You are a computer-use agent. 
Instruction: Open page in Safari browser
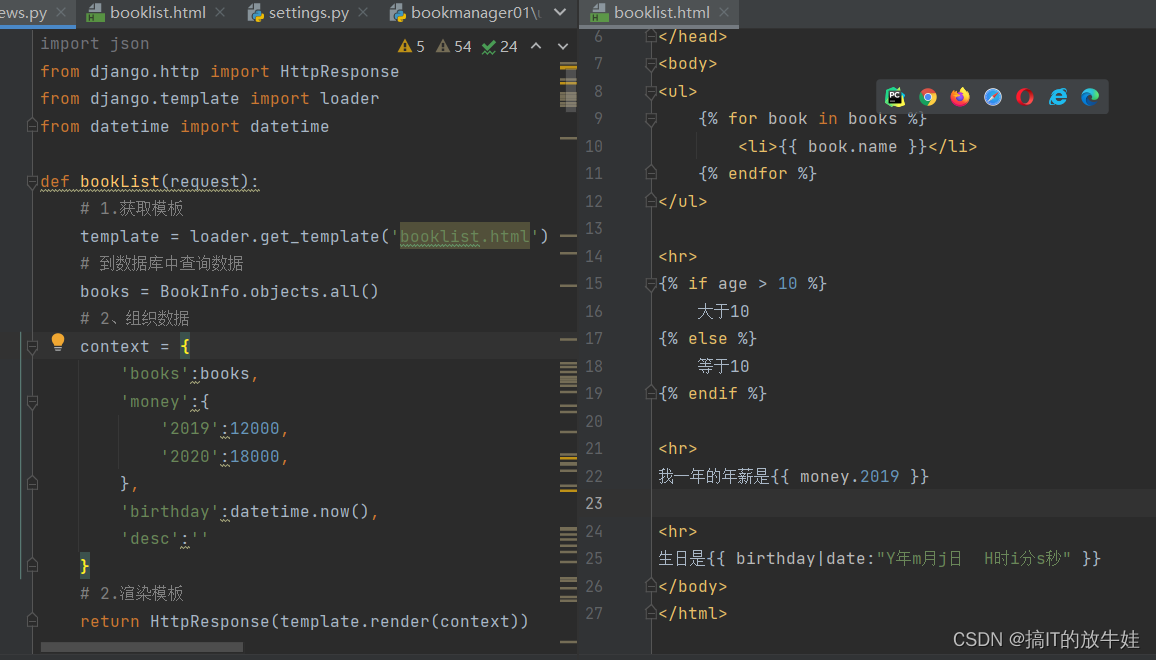(993, 97)
